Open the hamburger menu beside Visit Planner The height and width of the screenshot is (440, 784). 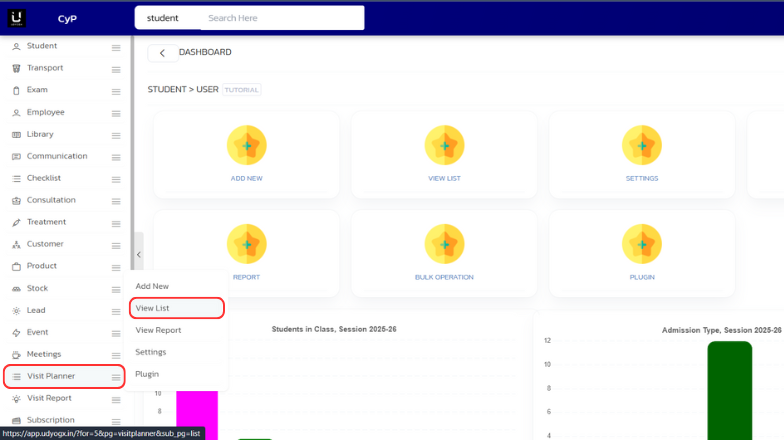point(116,377)
